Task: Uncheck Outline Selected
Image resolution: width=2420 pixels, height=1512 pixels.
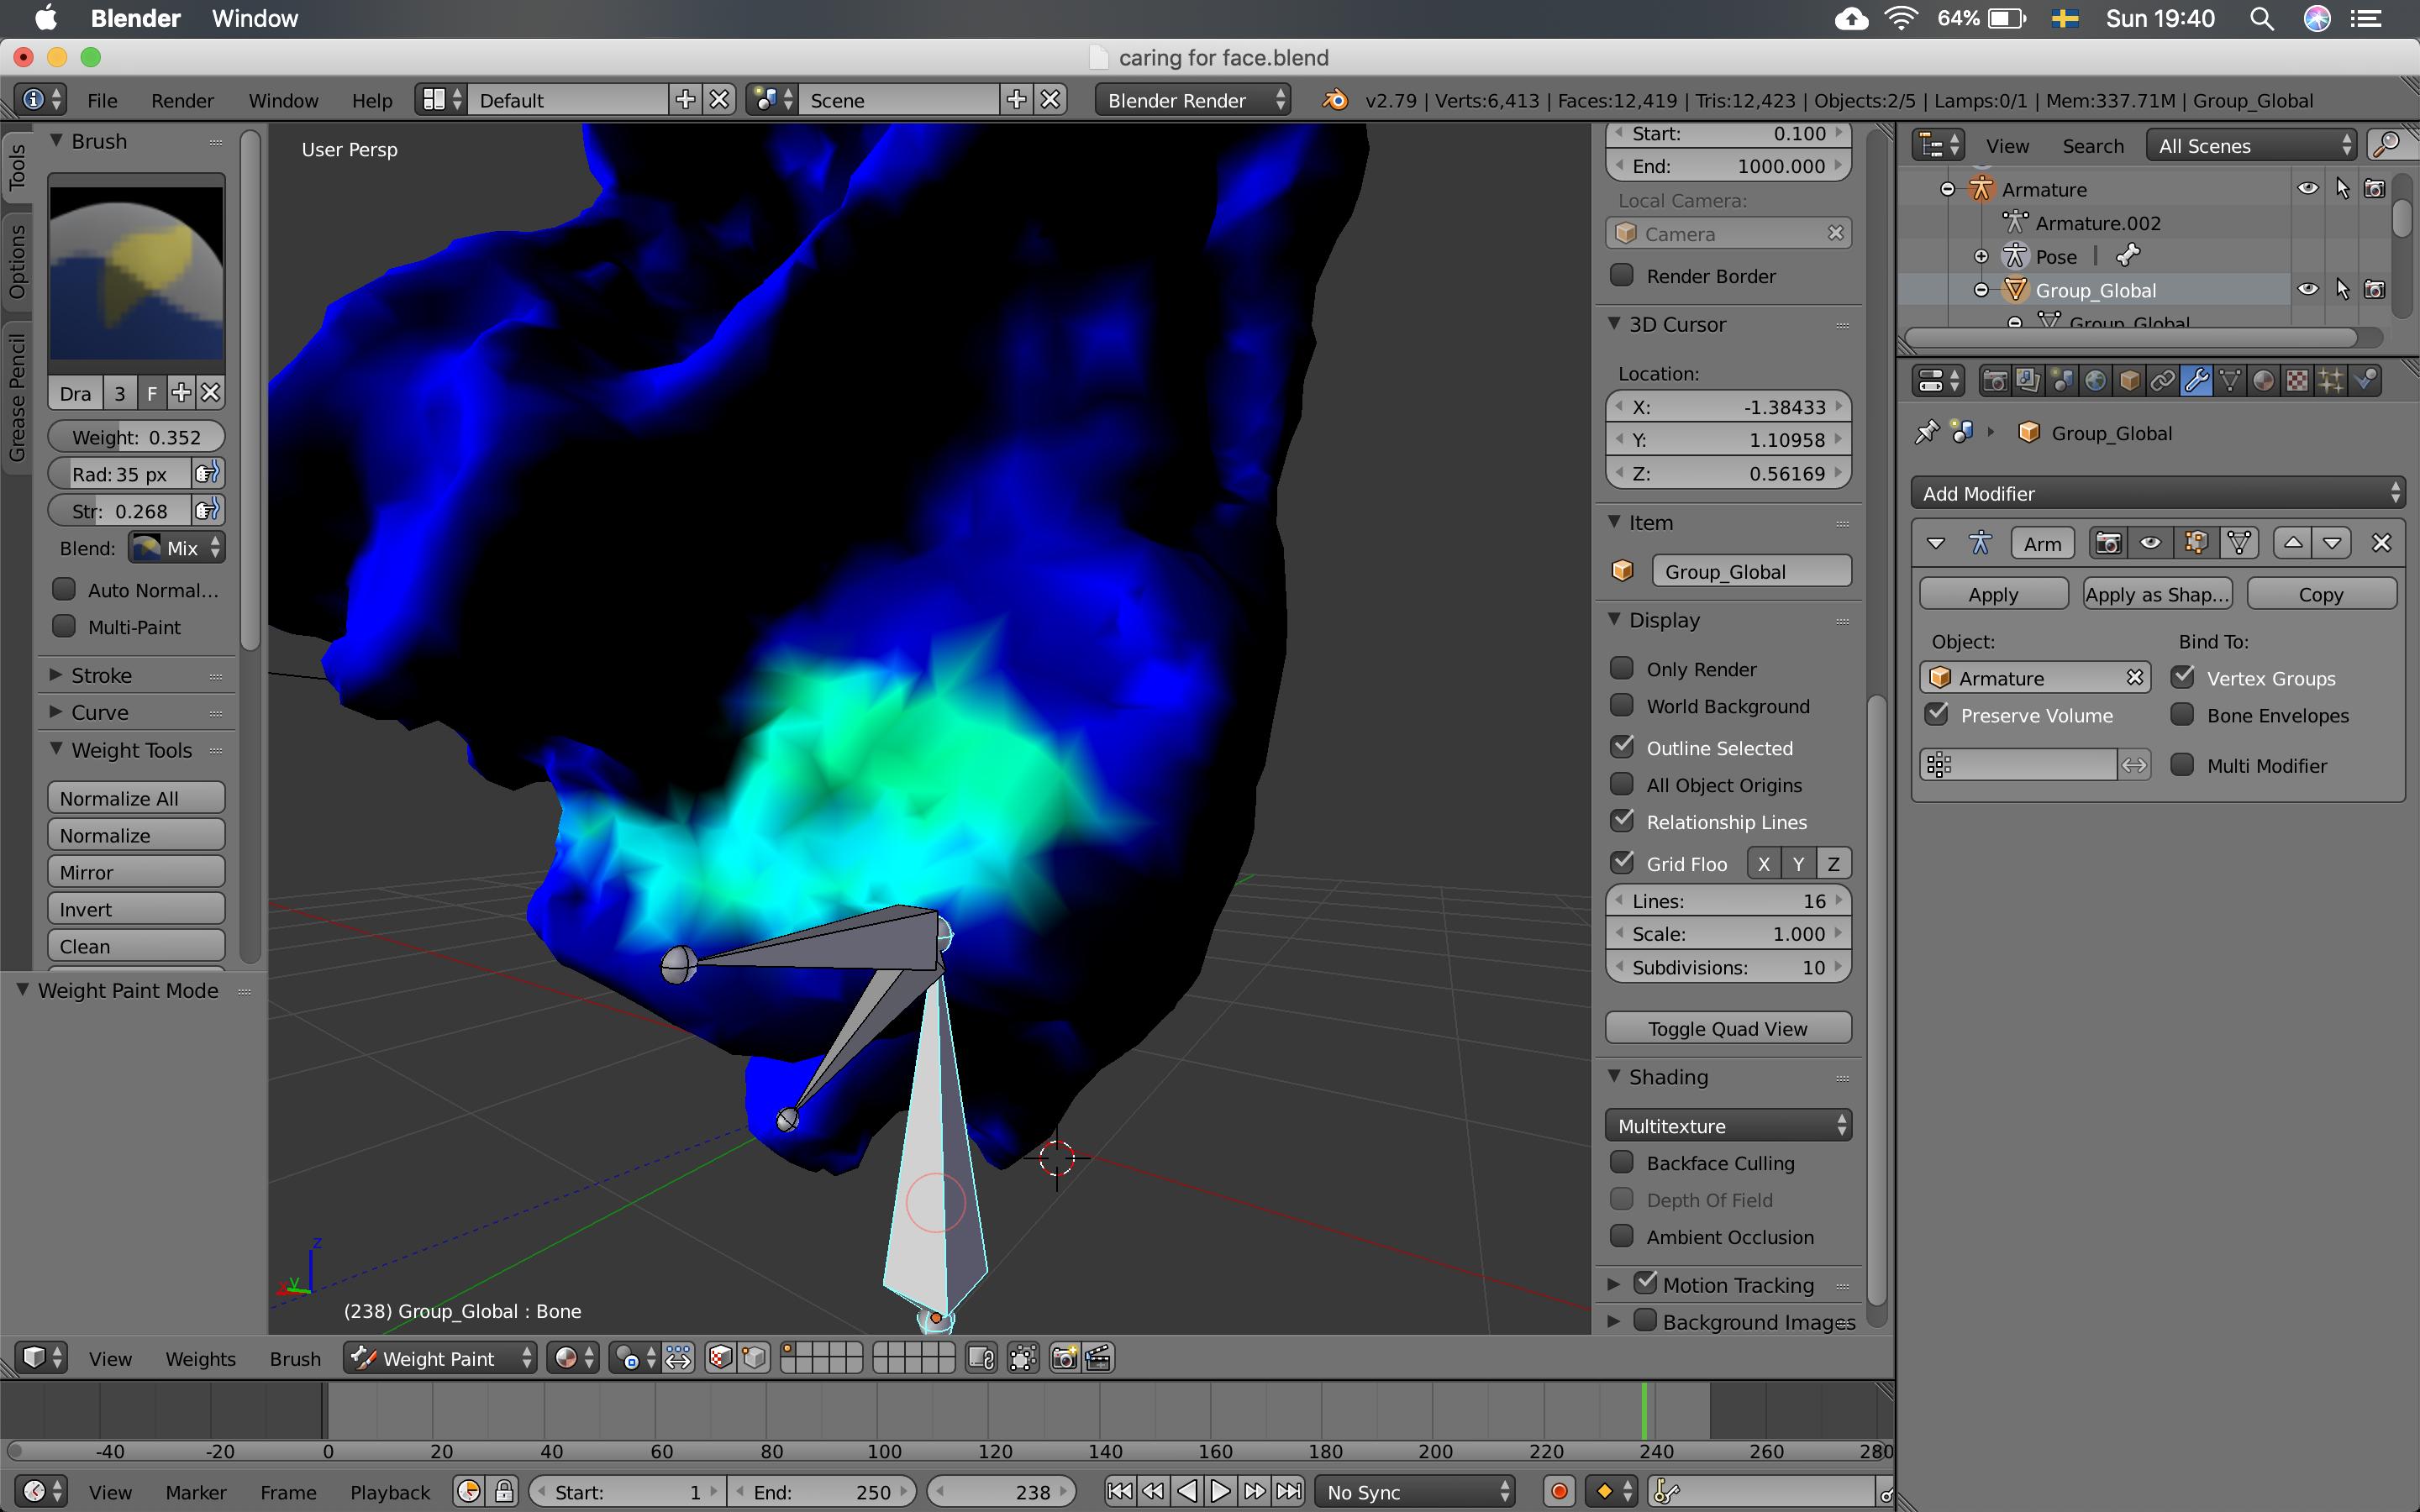Action: pyautogui.click(x=1622, y=747)
